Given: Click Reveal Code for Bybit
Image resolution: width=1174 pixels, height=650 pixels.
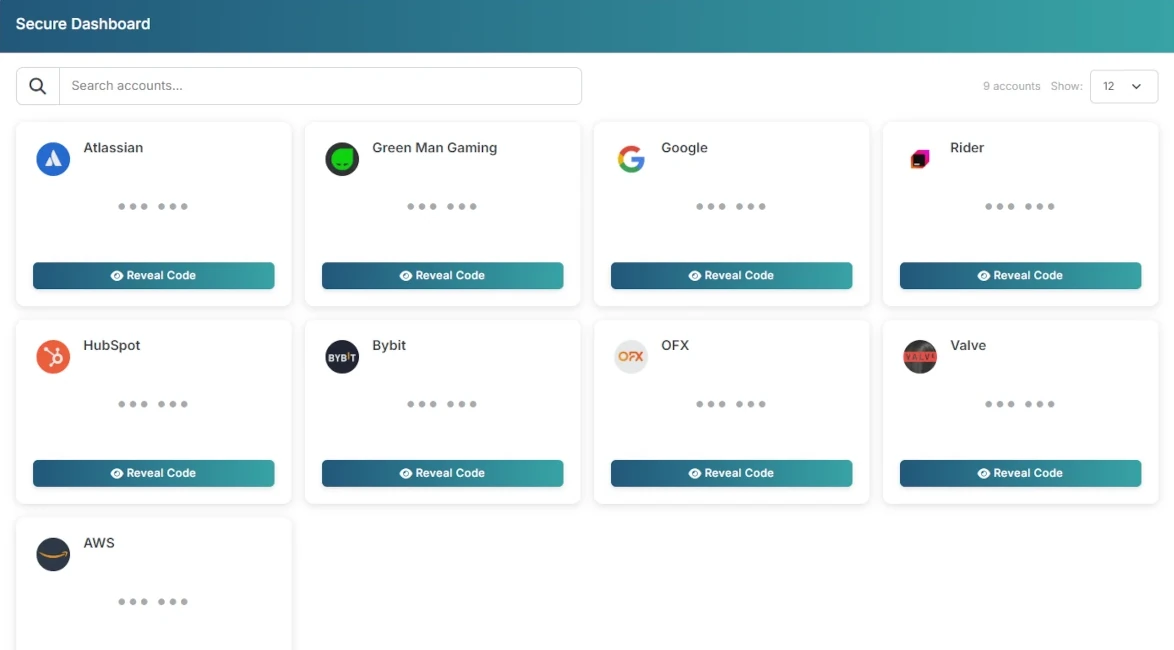Looking at the screenshot, I should (x=442, y=473).
